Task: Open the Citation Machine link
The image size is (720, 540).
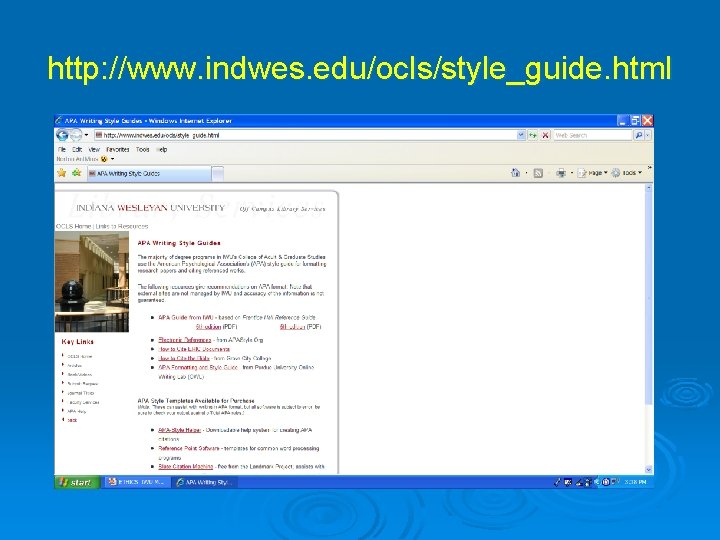Action: coord(186,467)
